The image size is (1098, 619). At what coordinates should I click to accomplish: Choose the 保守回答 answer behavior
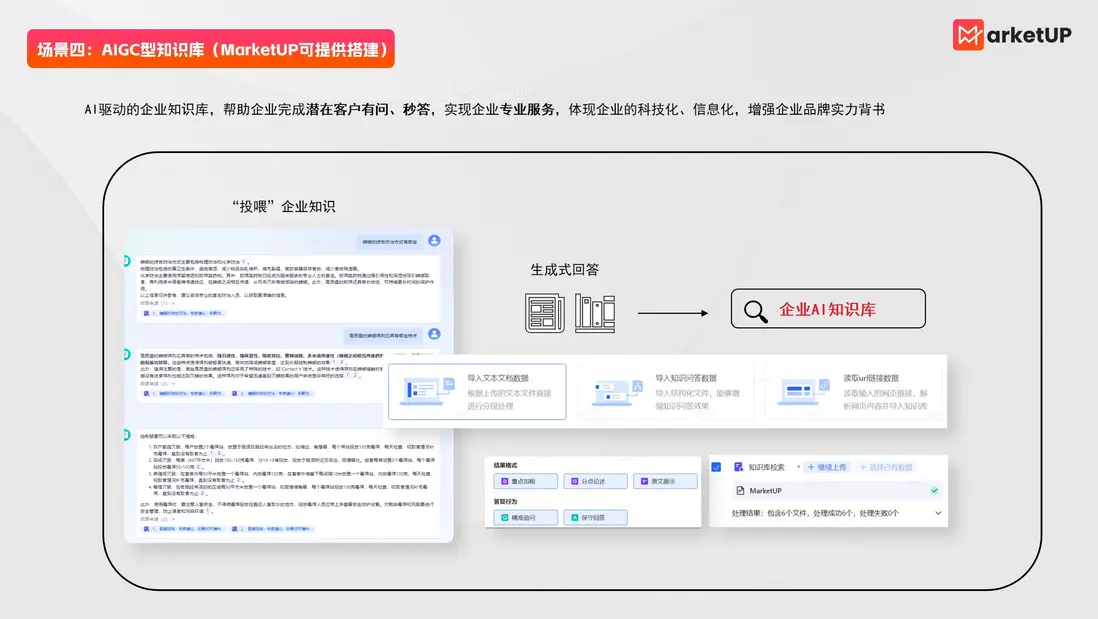595,517
